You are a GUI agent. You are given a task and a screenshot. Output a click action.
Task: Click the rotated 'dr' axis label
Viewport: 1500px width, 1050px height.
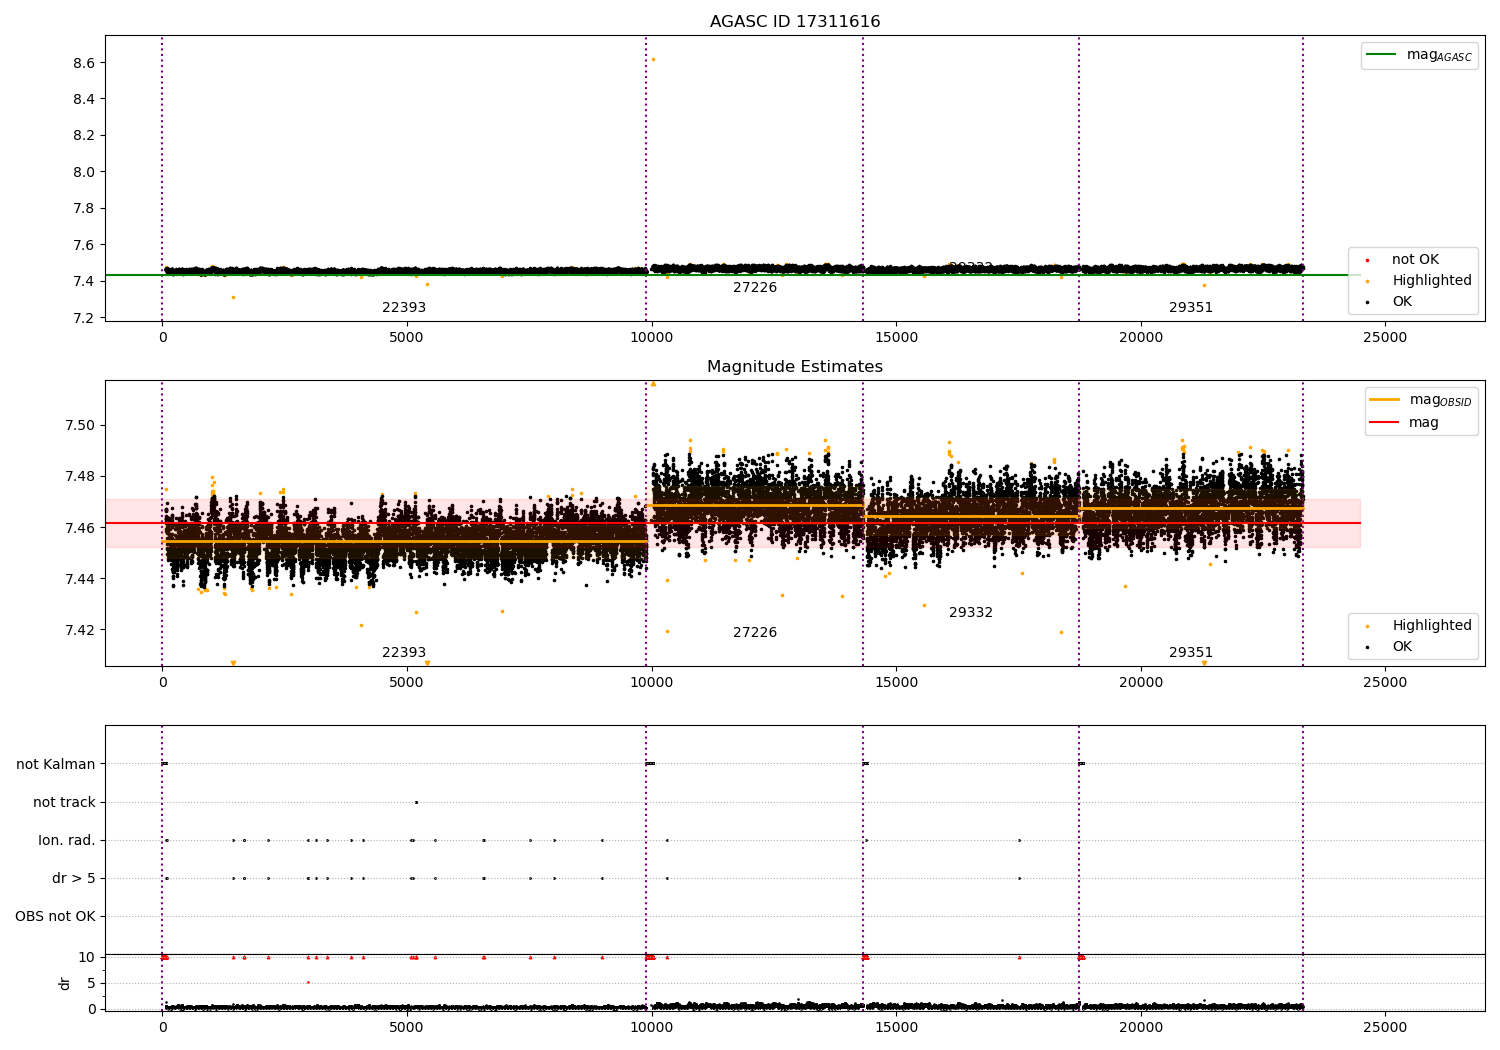pyautogui.click(x=65, y=983)
